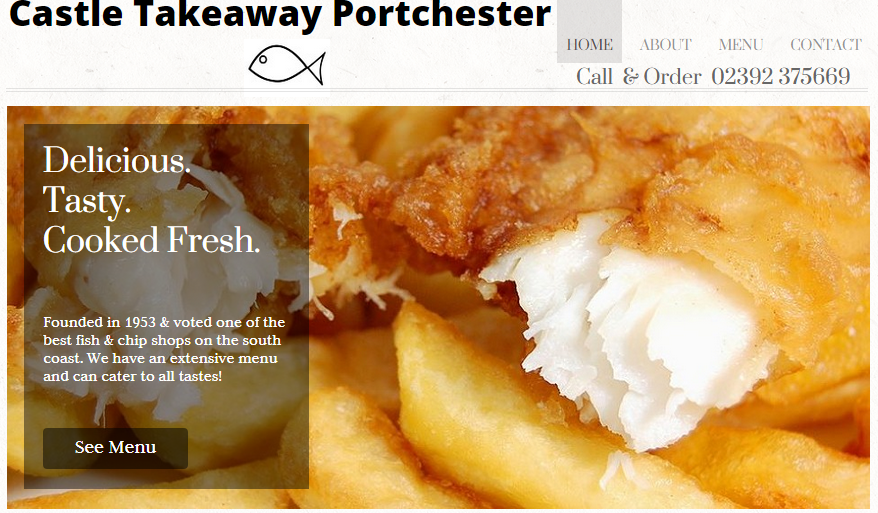Click the fish logo icon

pos(287,64)
